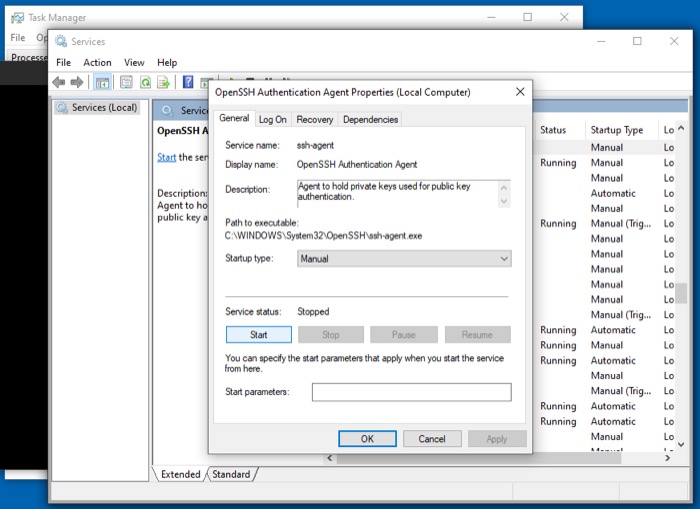Confirm the dialog with OK

pos(367,439)
